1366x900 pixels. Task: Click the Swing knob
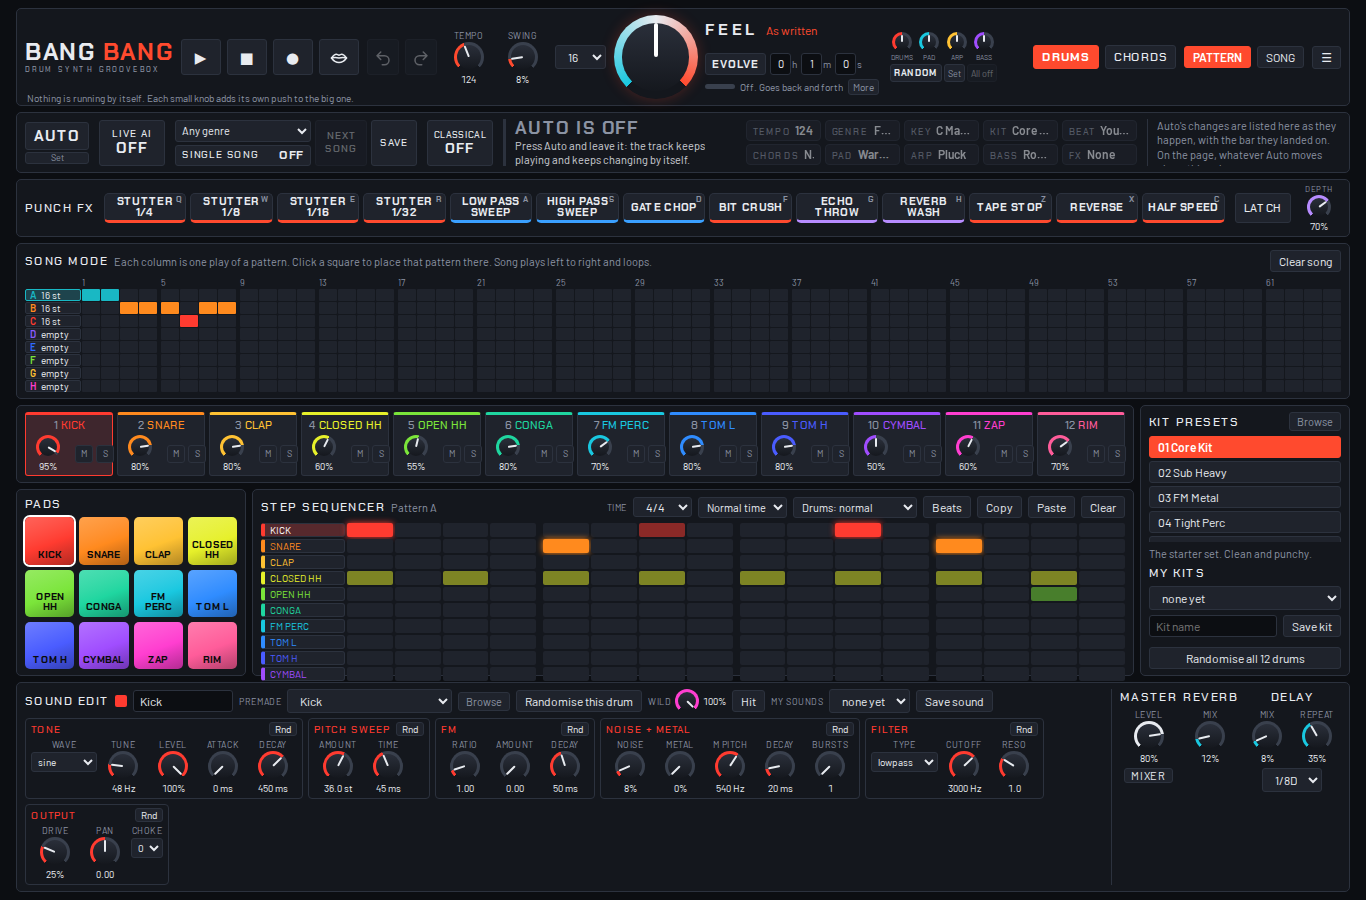522,56
